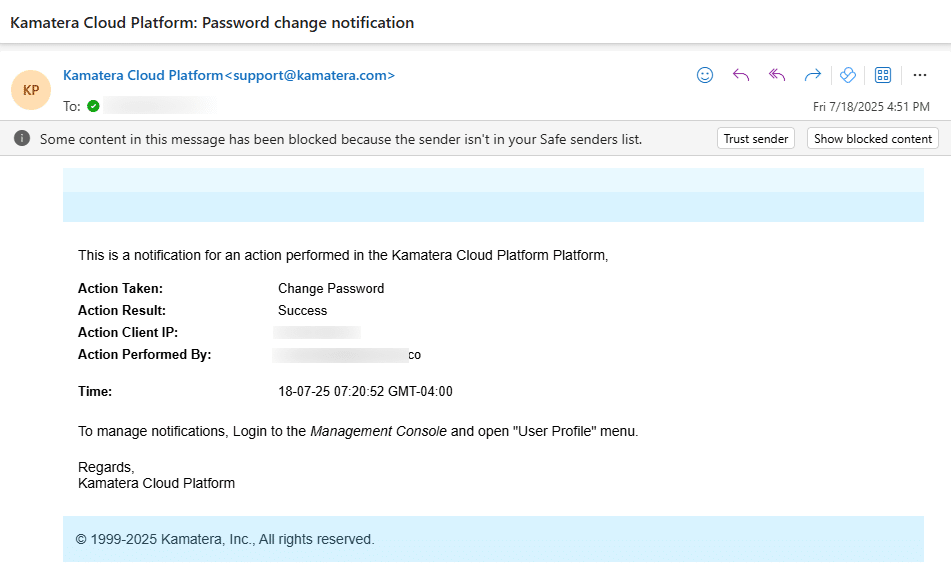Screen dimensions: 951x576
Task: Click the info icon on the blocked content banner
Action: (x=22, y=138)
